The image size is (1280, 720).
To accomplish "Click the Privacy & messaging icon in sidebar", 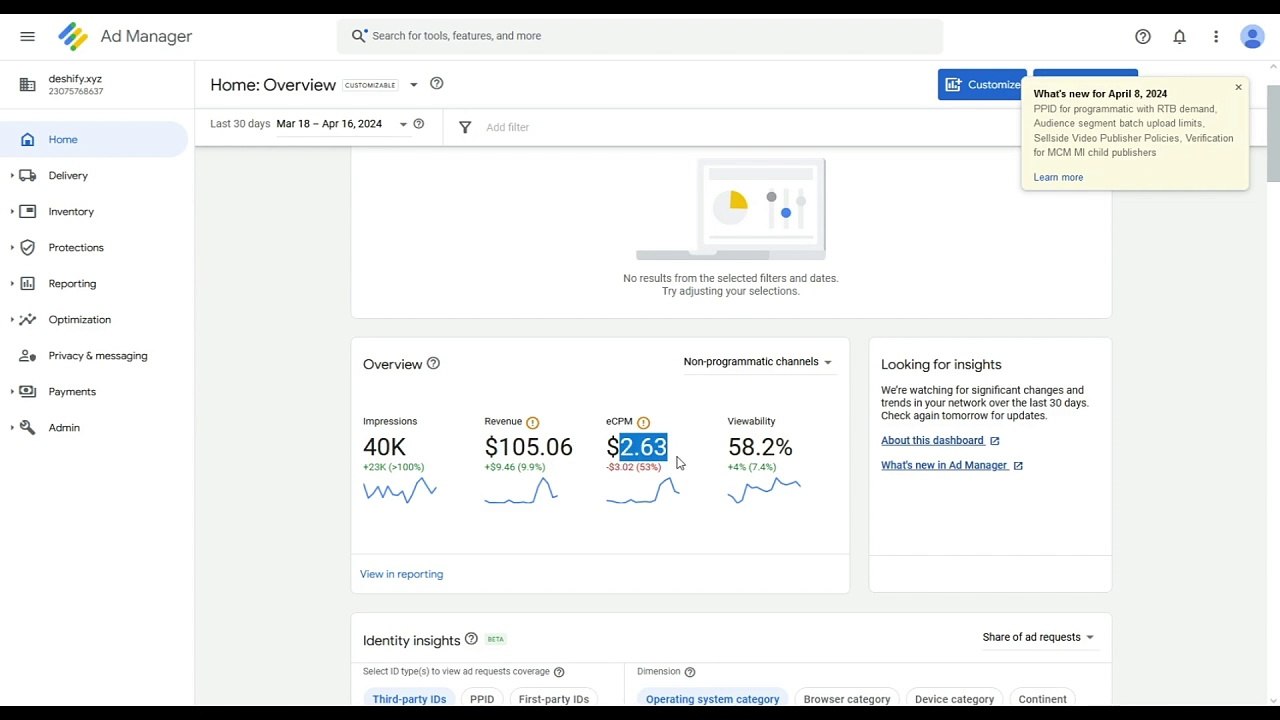I will (x=28, y=356).
